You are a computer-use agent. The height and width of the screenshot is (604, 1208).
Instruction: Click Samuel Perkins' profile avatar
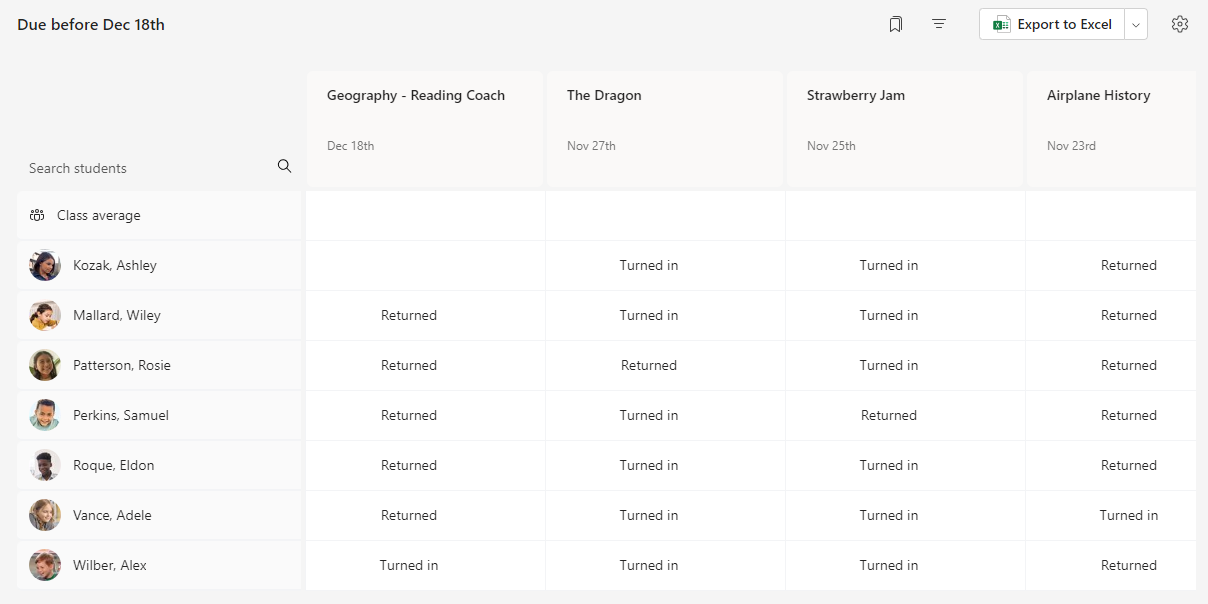[45, 415]
